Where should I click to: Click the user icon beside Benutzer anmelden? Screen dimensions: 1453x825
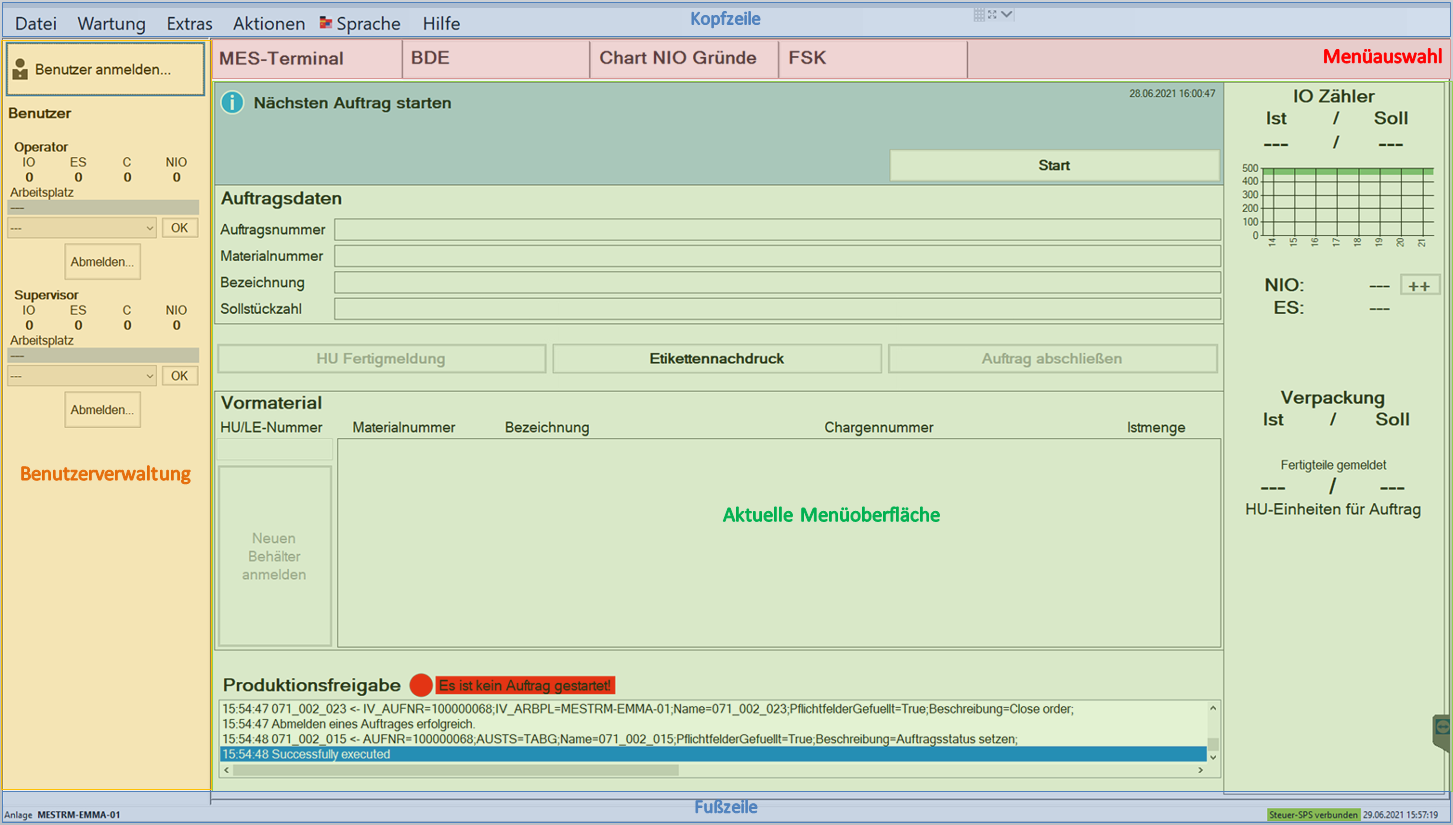point(20,69)
